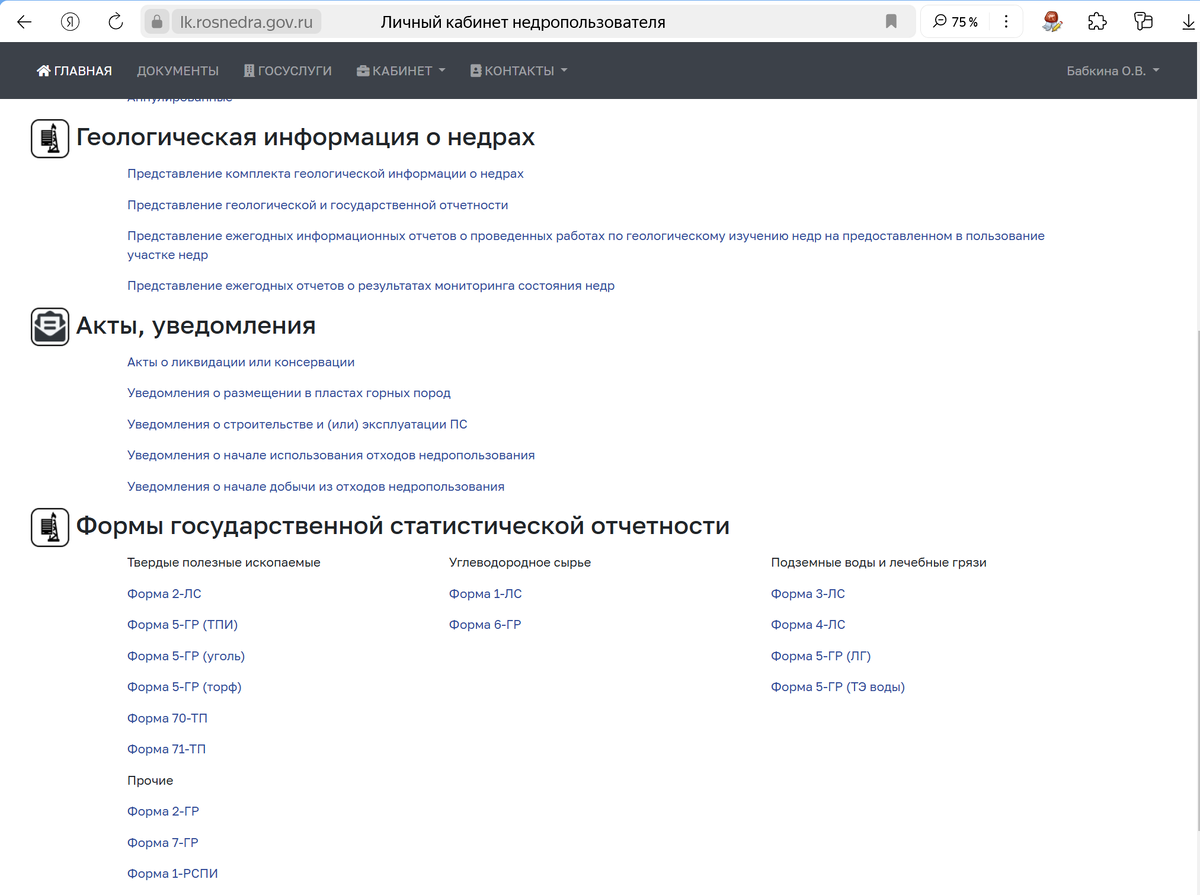This screenshot has width=1200, height=895.
Task: Click the lock icon in the address bar
Action: 156,20
